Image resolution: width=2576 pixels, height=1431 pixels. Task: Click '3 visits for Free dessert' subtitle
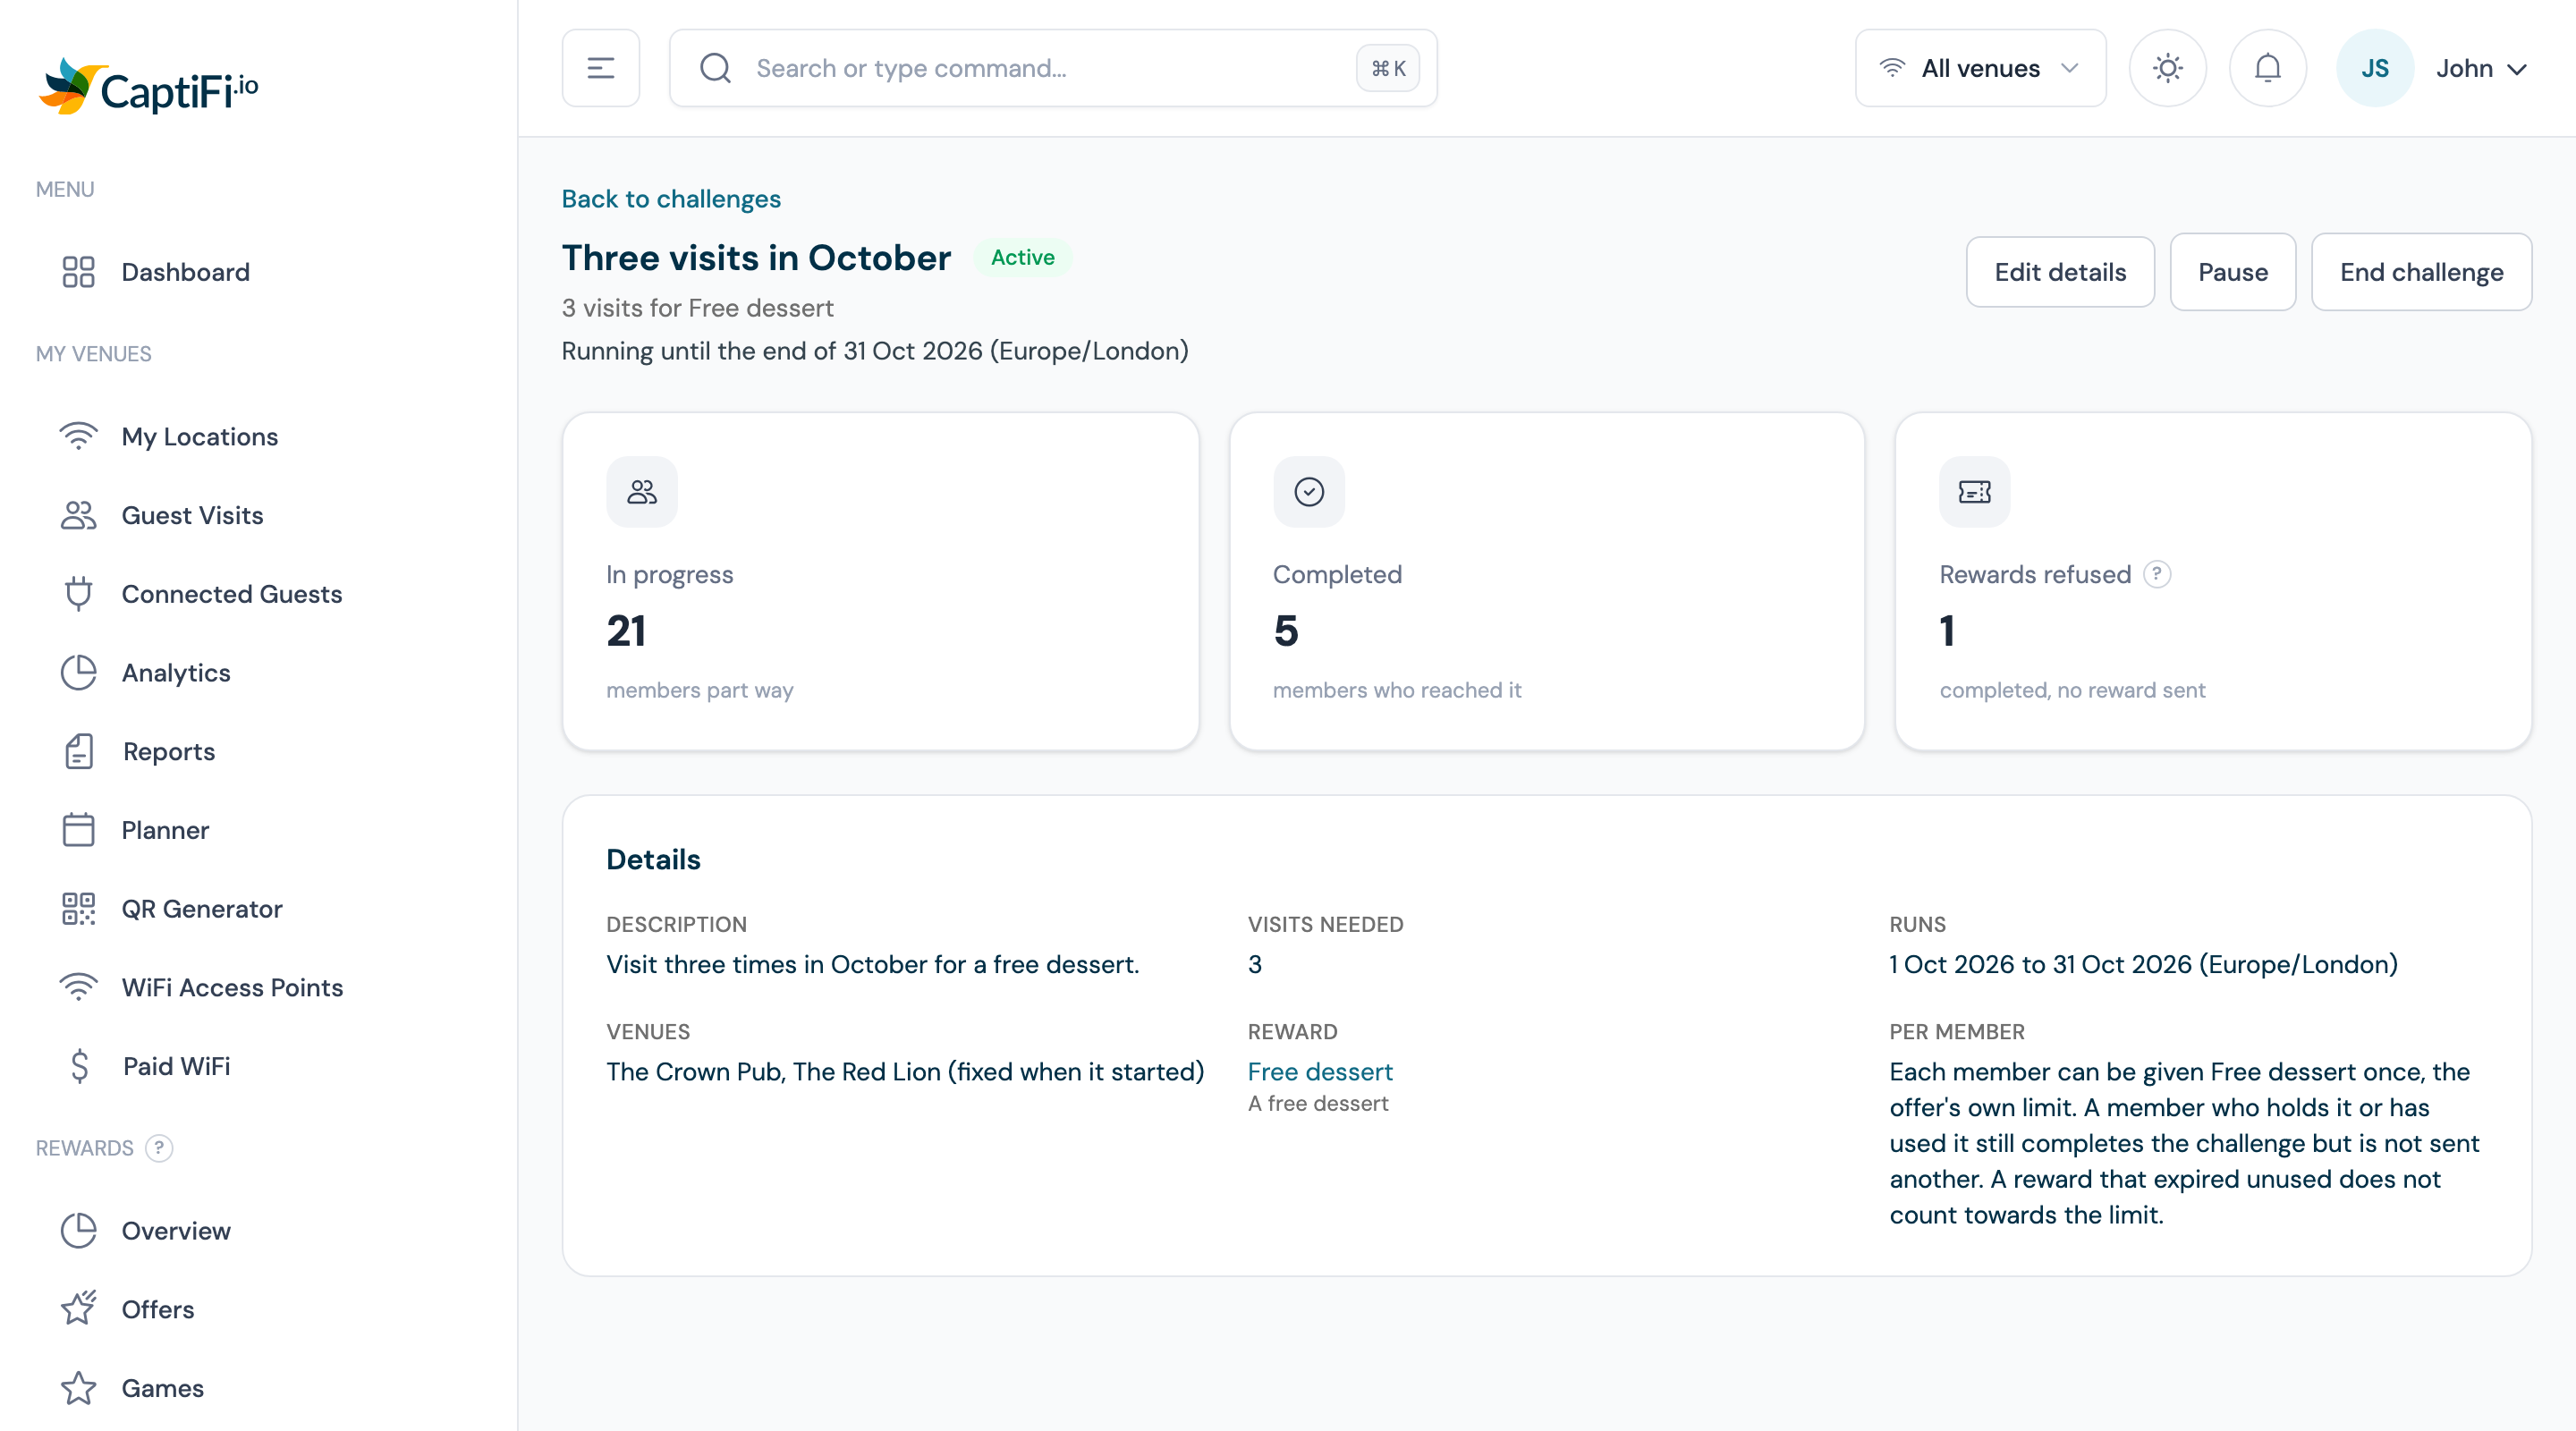click(697, 308)
